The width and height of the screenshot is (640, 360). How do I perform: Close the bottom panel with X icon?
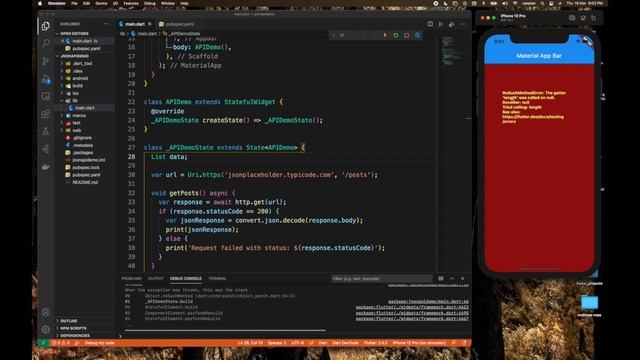(462, 278)
